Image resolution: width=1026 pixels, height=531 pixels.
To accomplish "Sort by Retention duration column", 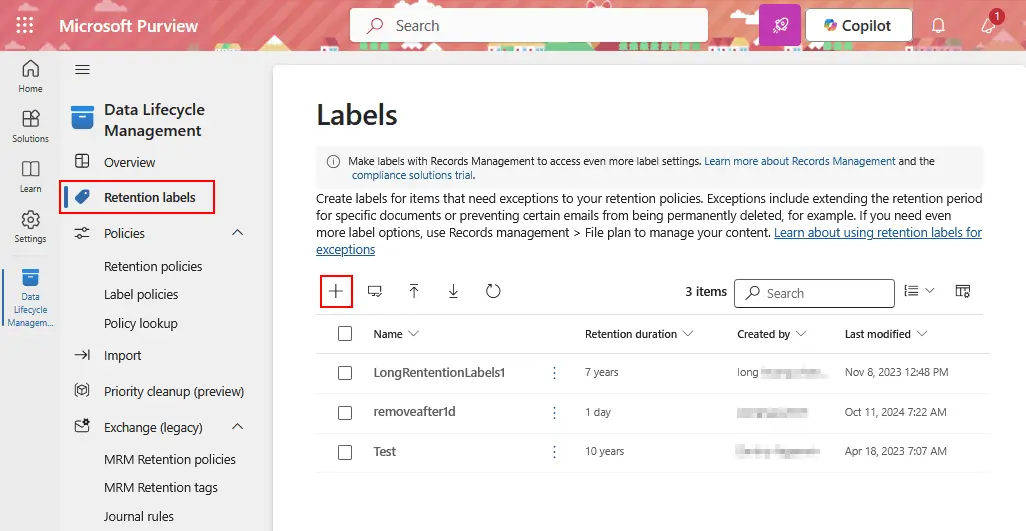I will click(x=639, y=334).
